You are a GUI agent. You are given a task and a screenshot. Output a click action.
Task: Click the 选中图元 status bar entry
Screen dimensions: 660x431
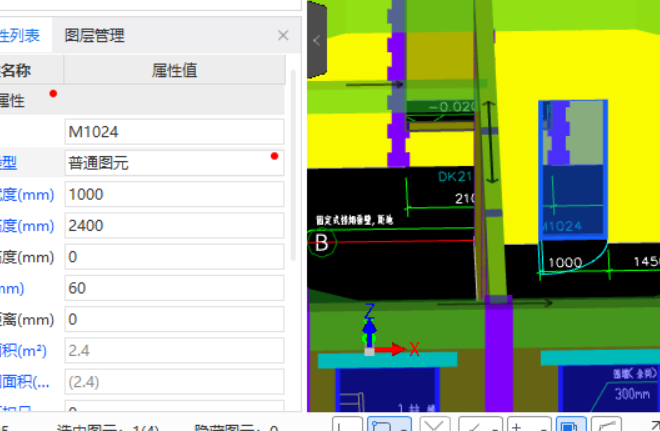coord(108,428)
